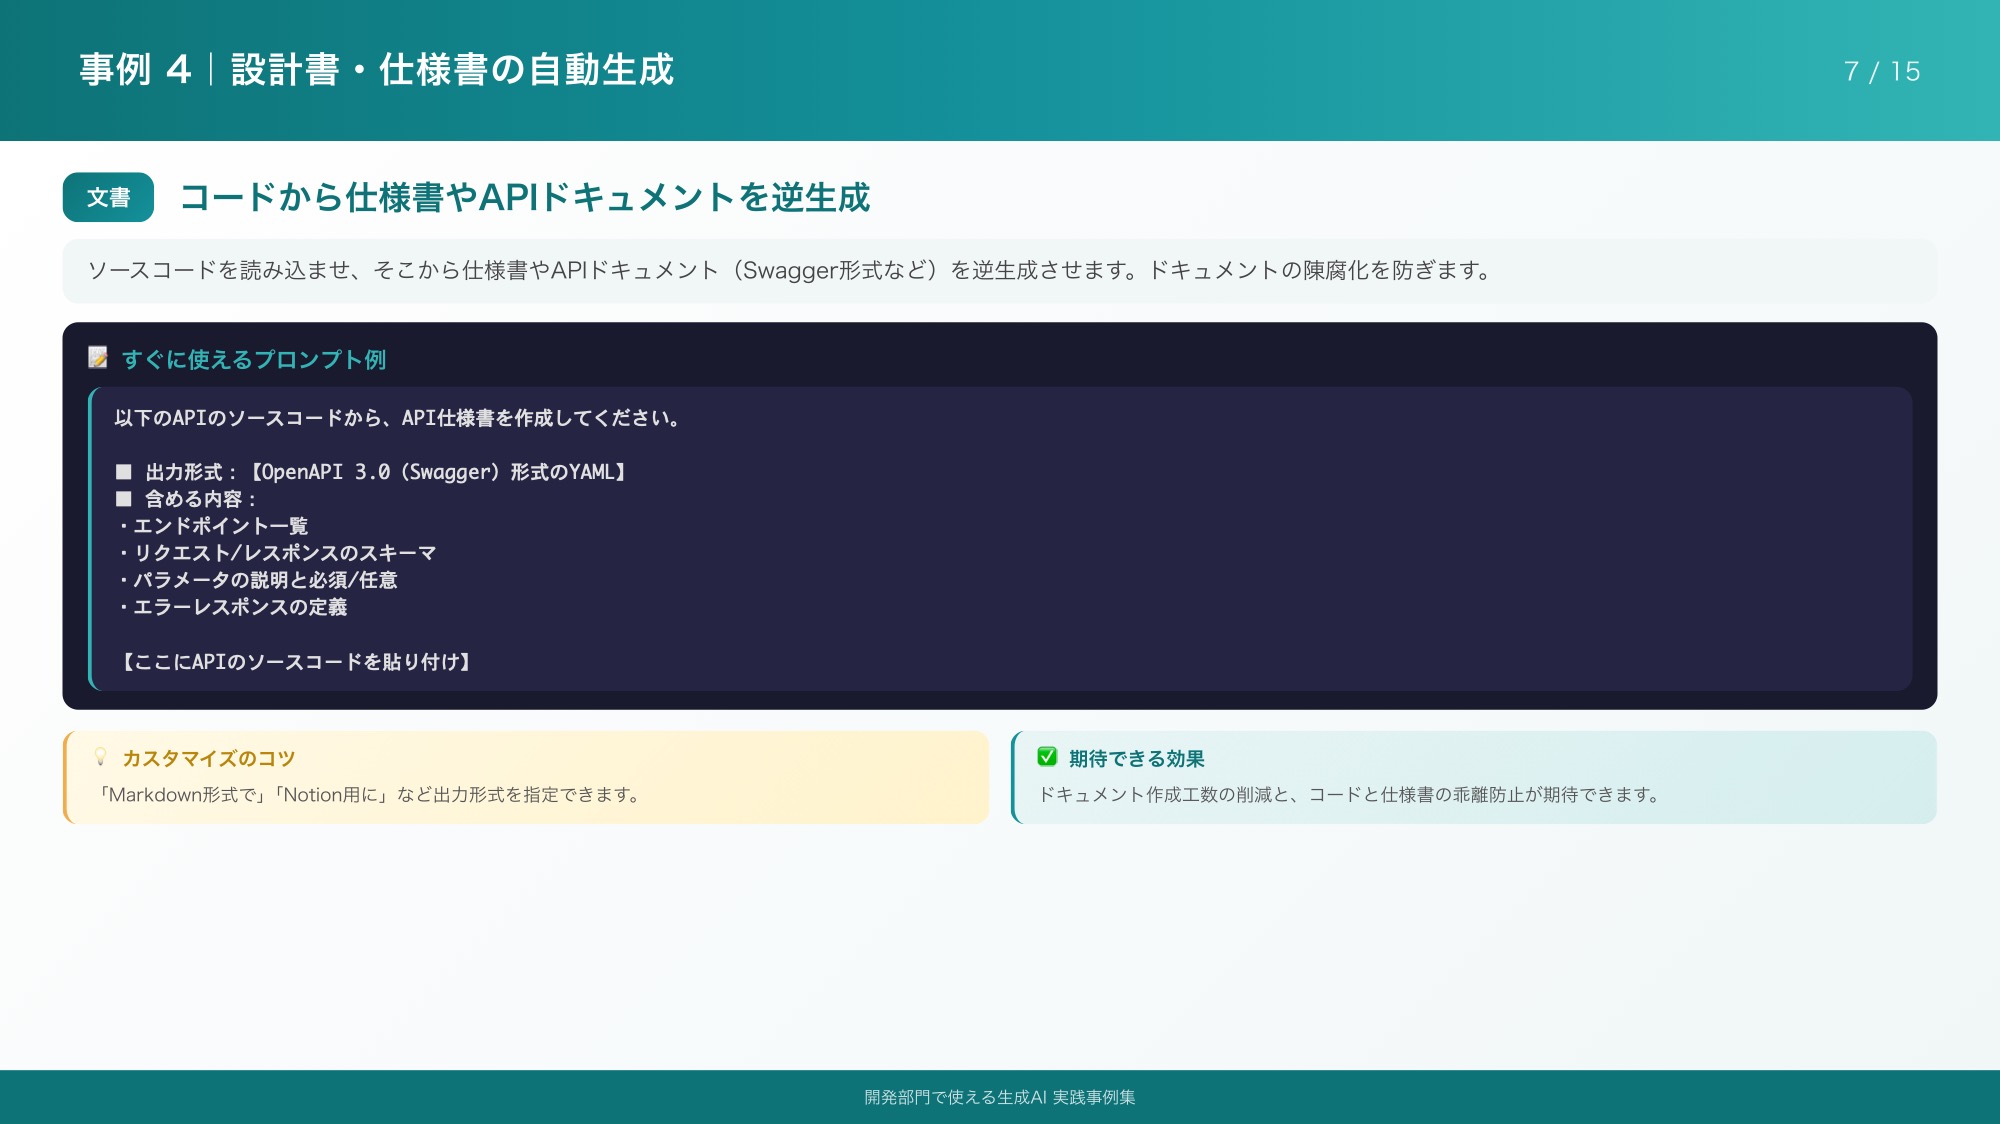Click the placeholder ここにAPIのソースコードを貼り付け
Viewport: 2000px width, 1124px height.
(x=295, y=662)
